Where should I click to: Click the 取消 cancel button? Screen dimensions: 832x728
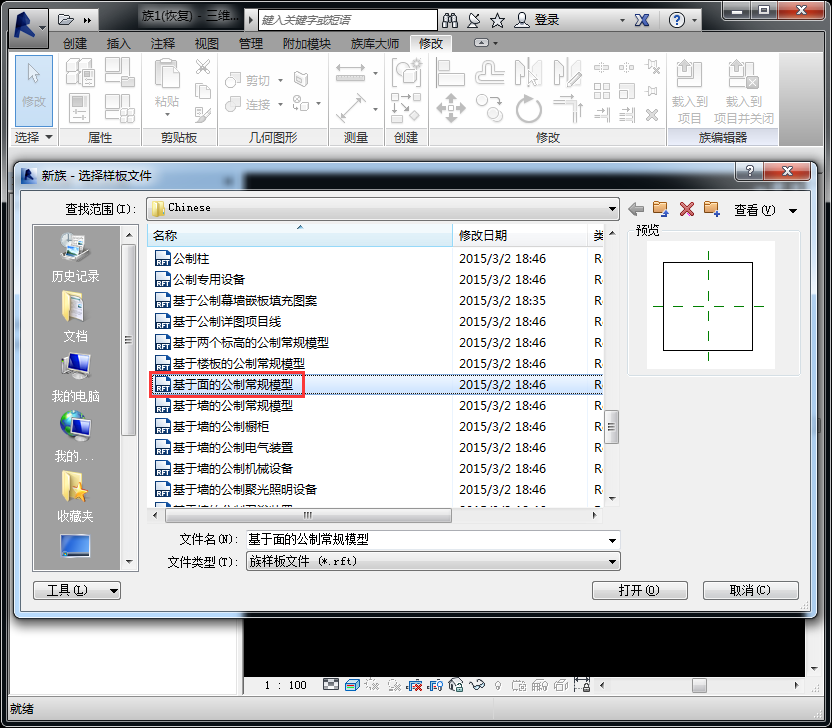[749, 591]
